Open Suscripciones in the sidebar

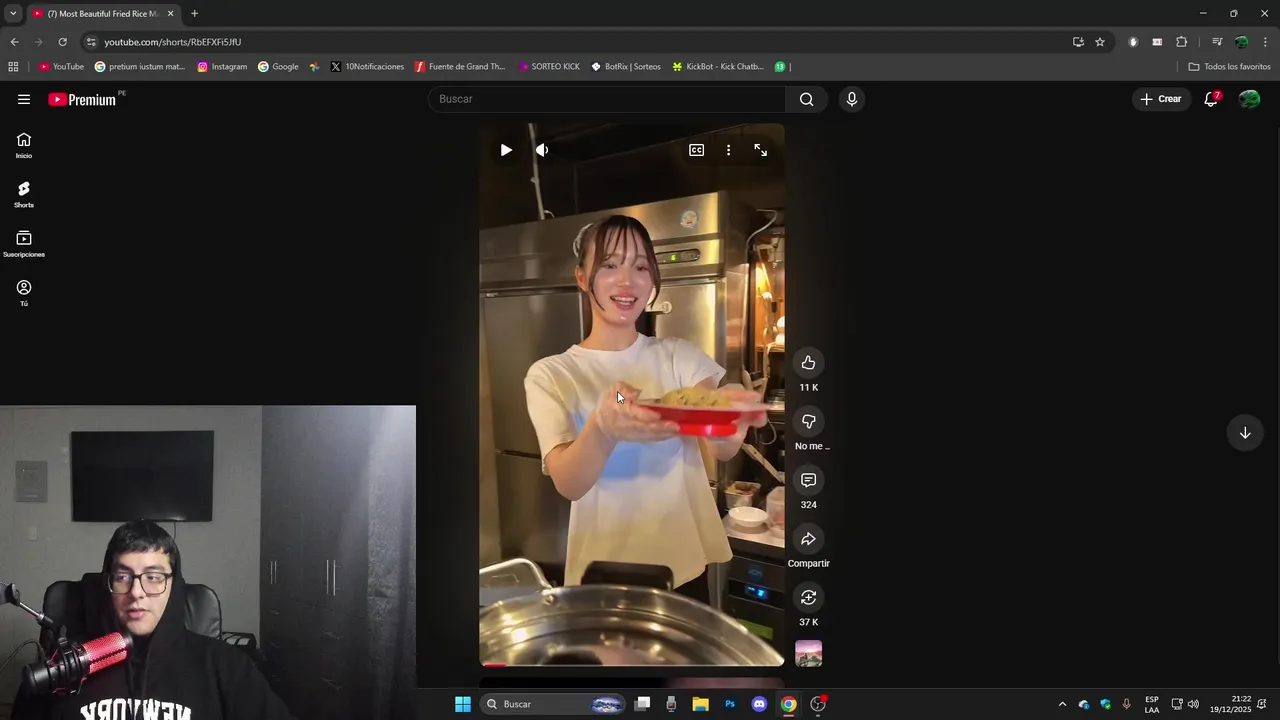pyautogui.click(x=24, y=244)
